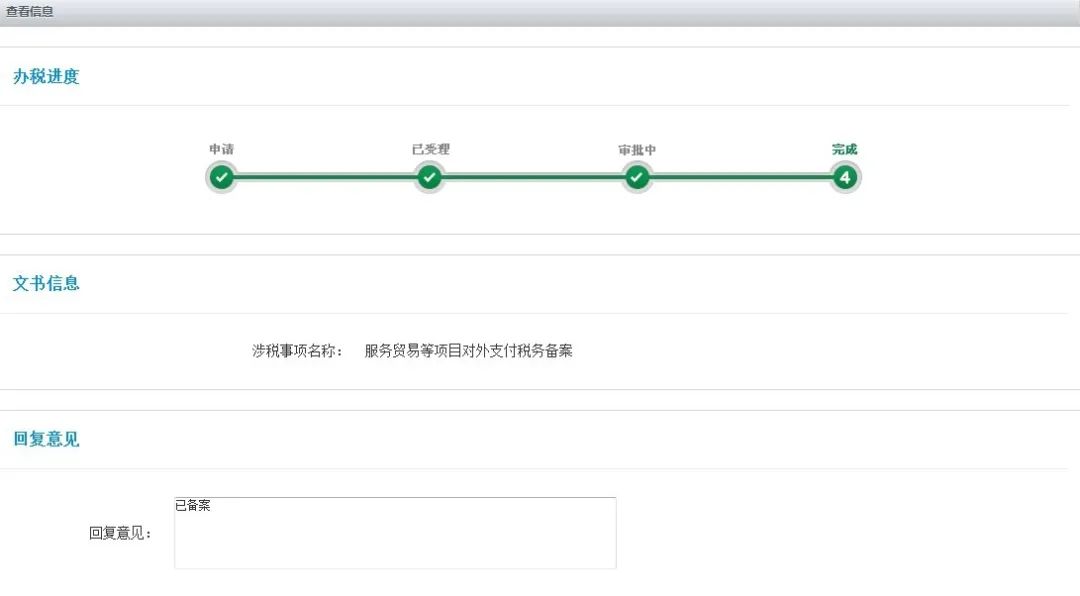This screenshot has height=596, width=1080.
Task: Click the 申请 step checkmark icon
Action: pyautogui.click(x=221, y=178)
